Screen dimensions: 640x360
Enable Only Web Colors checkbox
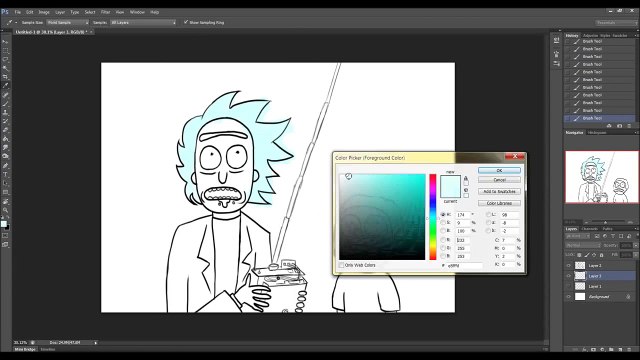click(342, 265)
